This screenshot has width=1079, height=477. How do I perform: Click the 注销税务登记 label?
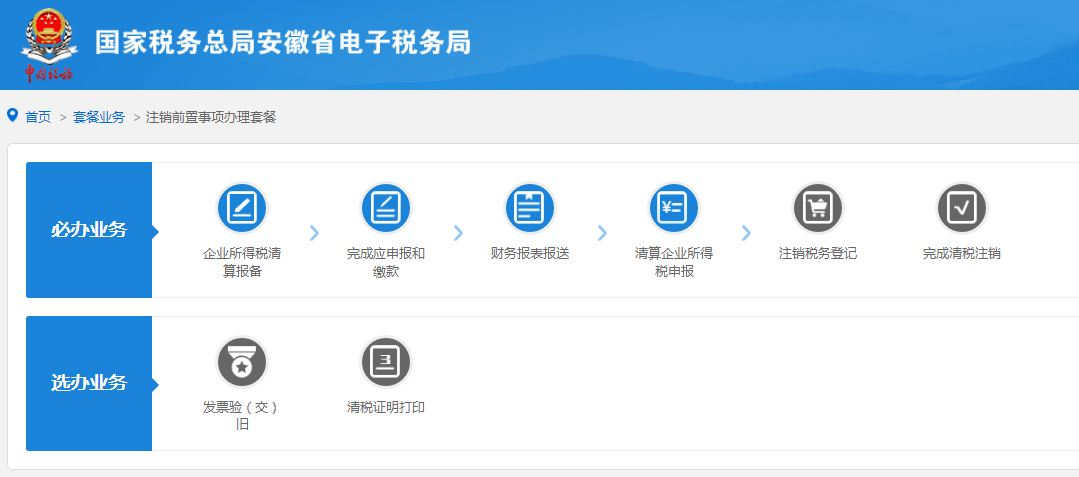[x=818, y=253]
